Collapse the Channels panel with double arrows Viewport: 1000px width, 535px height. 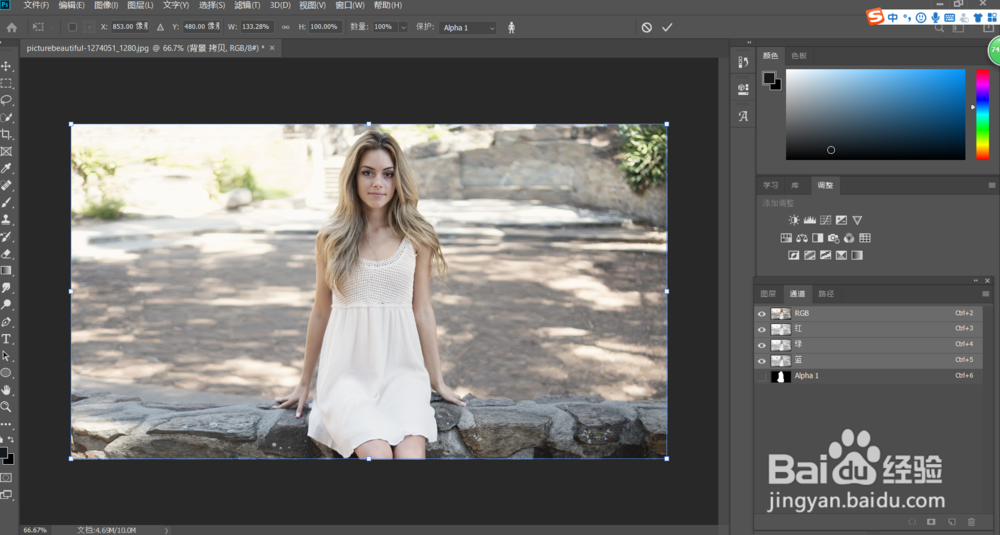tap(976, 281)
